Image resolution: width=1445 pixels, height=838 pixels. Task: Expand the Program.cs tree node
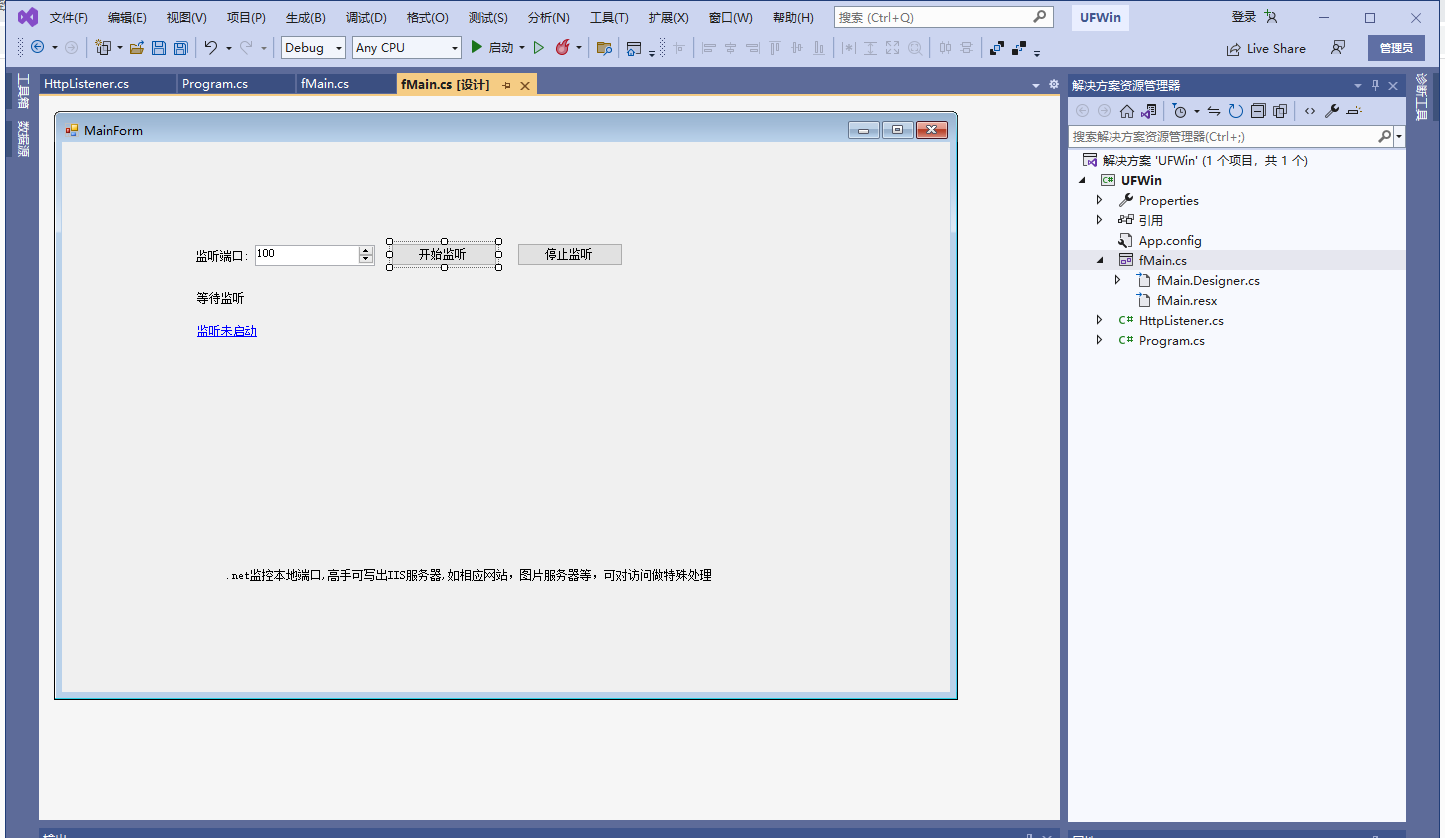click(1100, 340)
